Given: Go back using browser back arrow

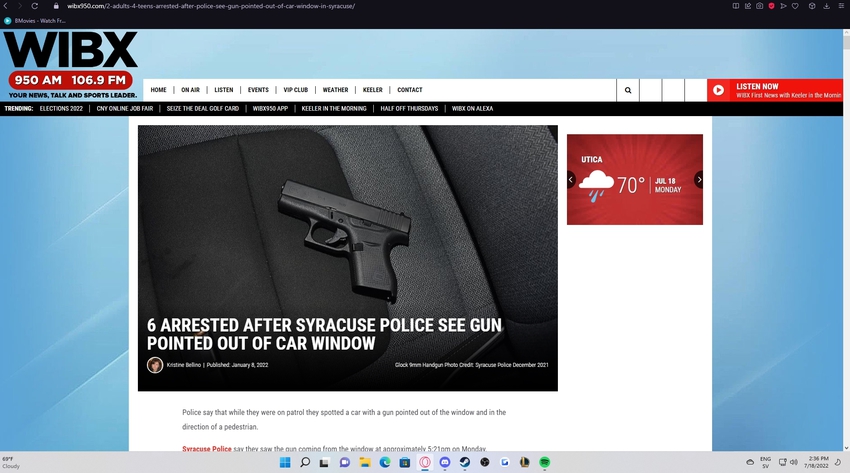Looking at the screenshot, I should (x=6, y=6).
